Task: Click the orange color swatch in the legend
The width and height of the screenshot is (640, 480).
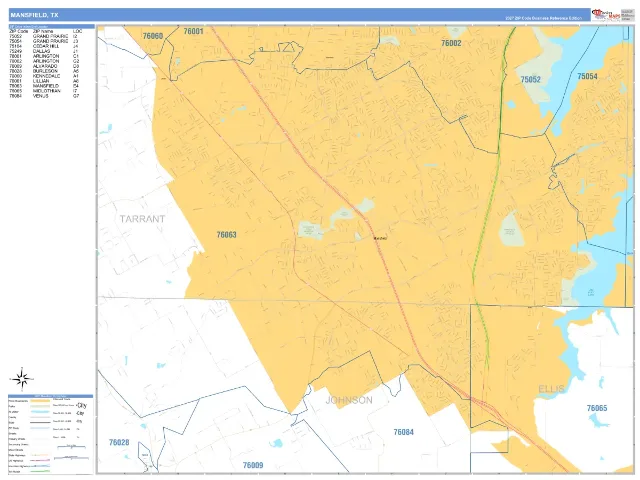Action: (40, 401)
